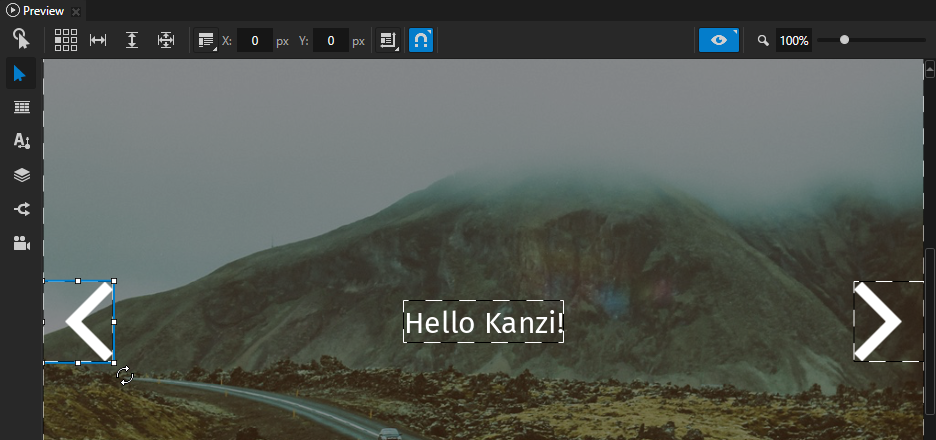The width and height of the screenshot is (936, 440).
Task: Activate the blue arrow Node tool
Action: 21,74
